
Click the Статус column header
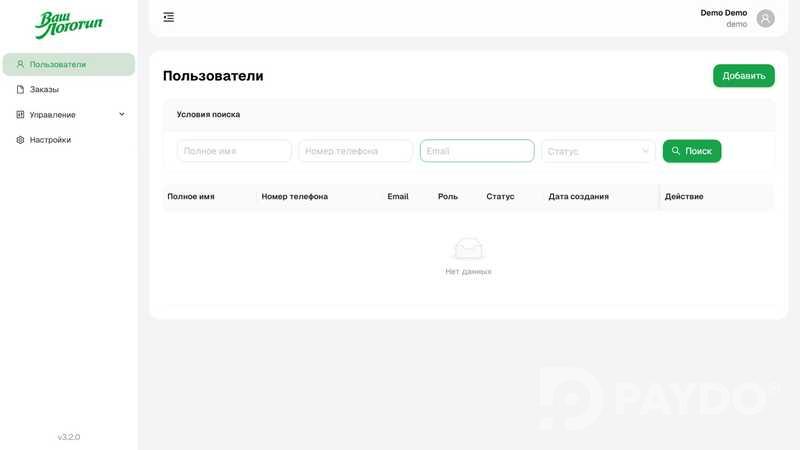click(x=500, y=196)
